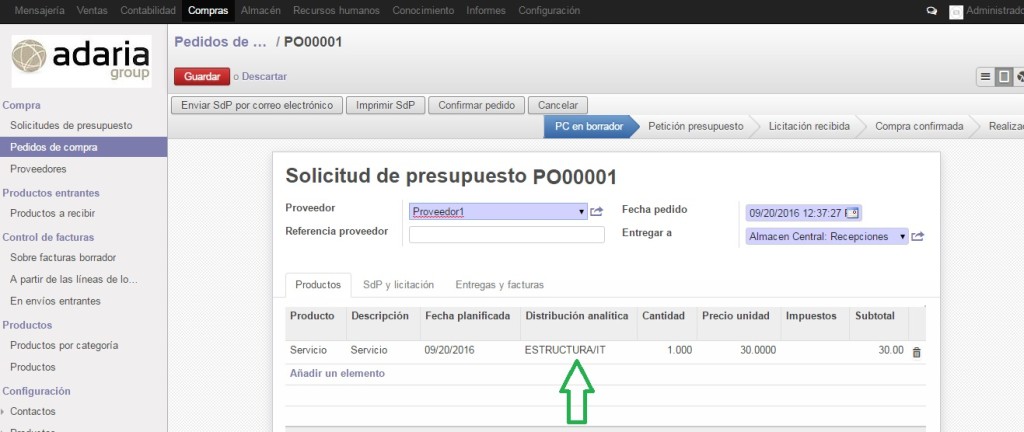Open En envíos entrantes in sidebar
Screen dimensions: 1024x432
pyautogui.click(x=56, y=301)
